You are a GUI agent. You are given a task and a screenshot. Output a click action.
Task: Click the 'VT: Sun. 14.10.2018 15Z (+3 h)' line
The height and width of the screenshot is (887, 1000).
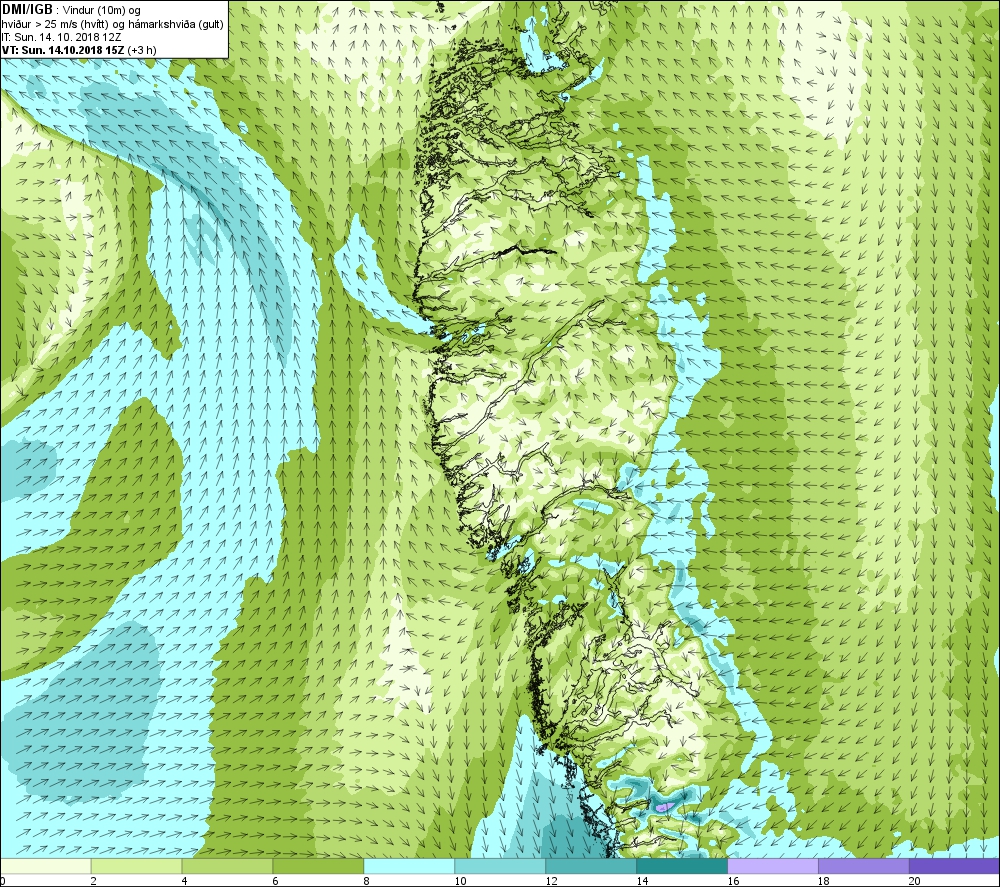[x=79, y=50]
